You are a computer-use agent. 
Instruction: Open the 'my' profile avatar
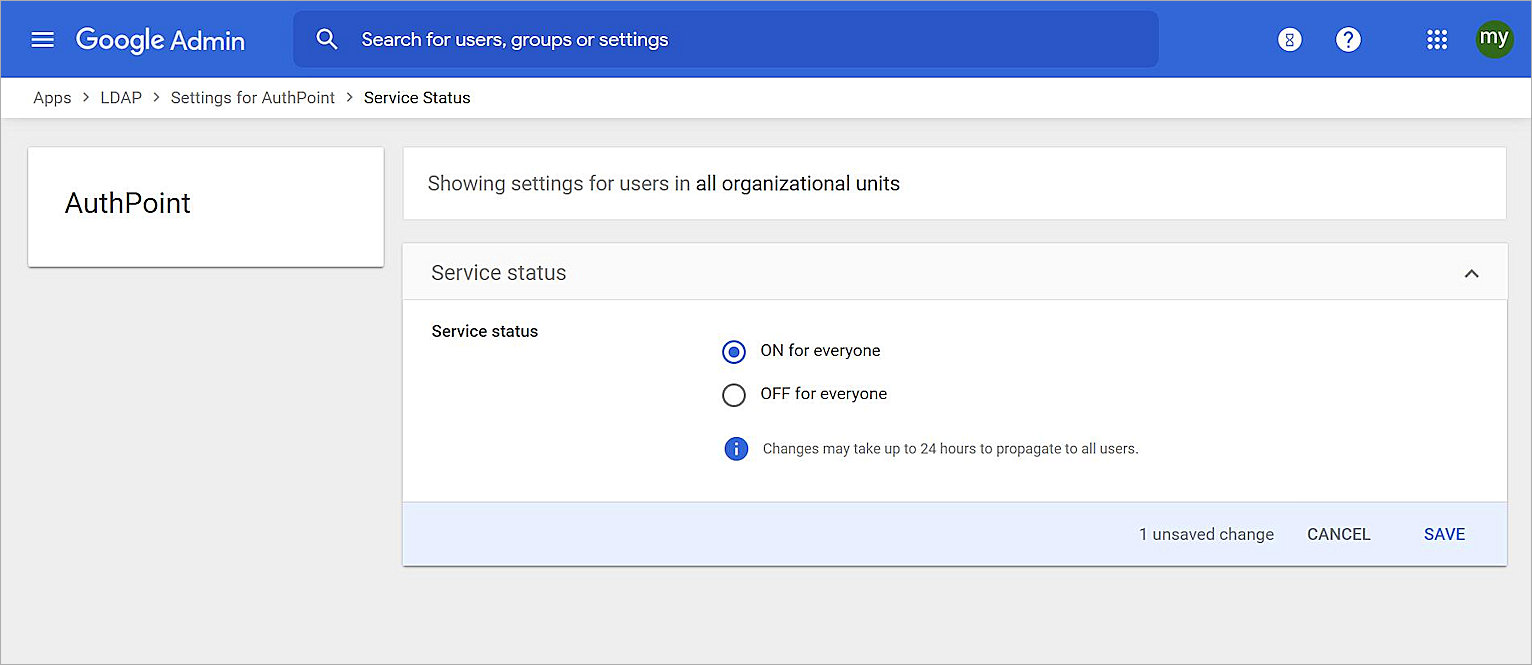point(1494,39)
